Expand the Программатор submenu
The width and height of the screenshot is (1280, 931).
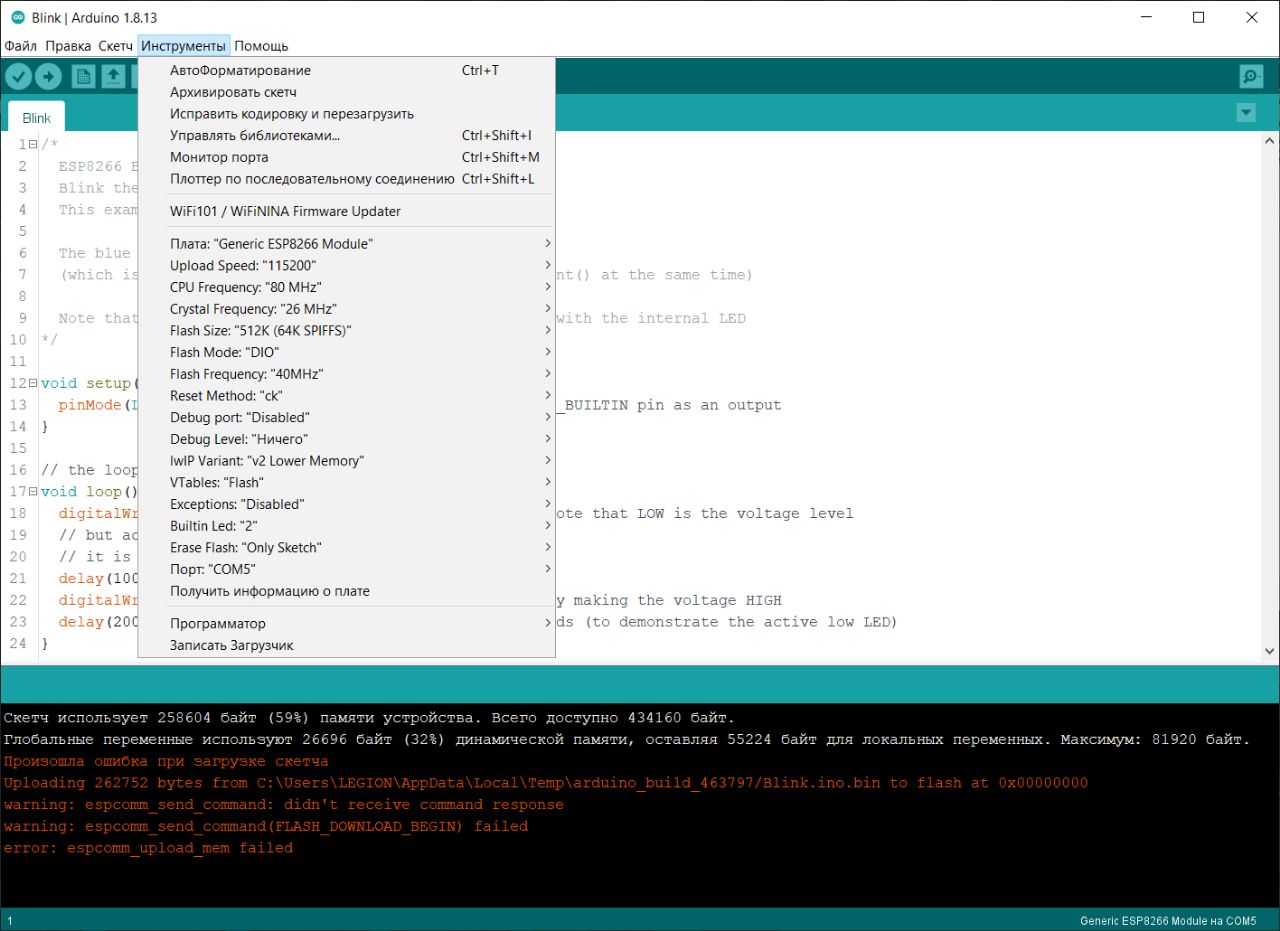tap(346, 624)
